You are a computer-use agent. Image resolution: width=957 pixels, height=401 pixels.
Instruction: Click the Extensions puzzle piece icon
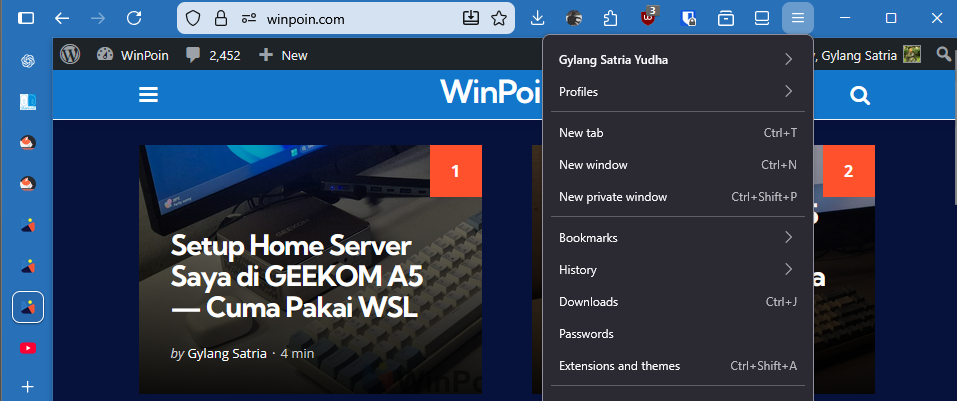611,18
